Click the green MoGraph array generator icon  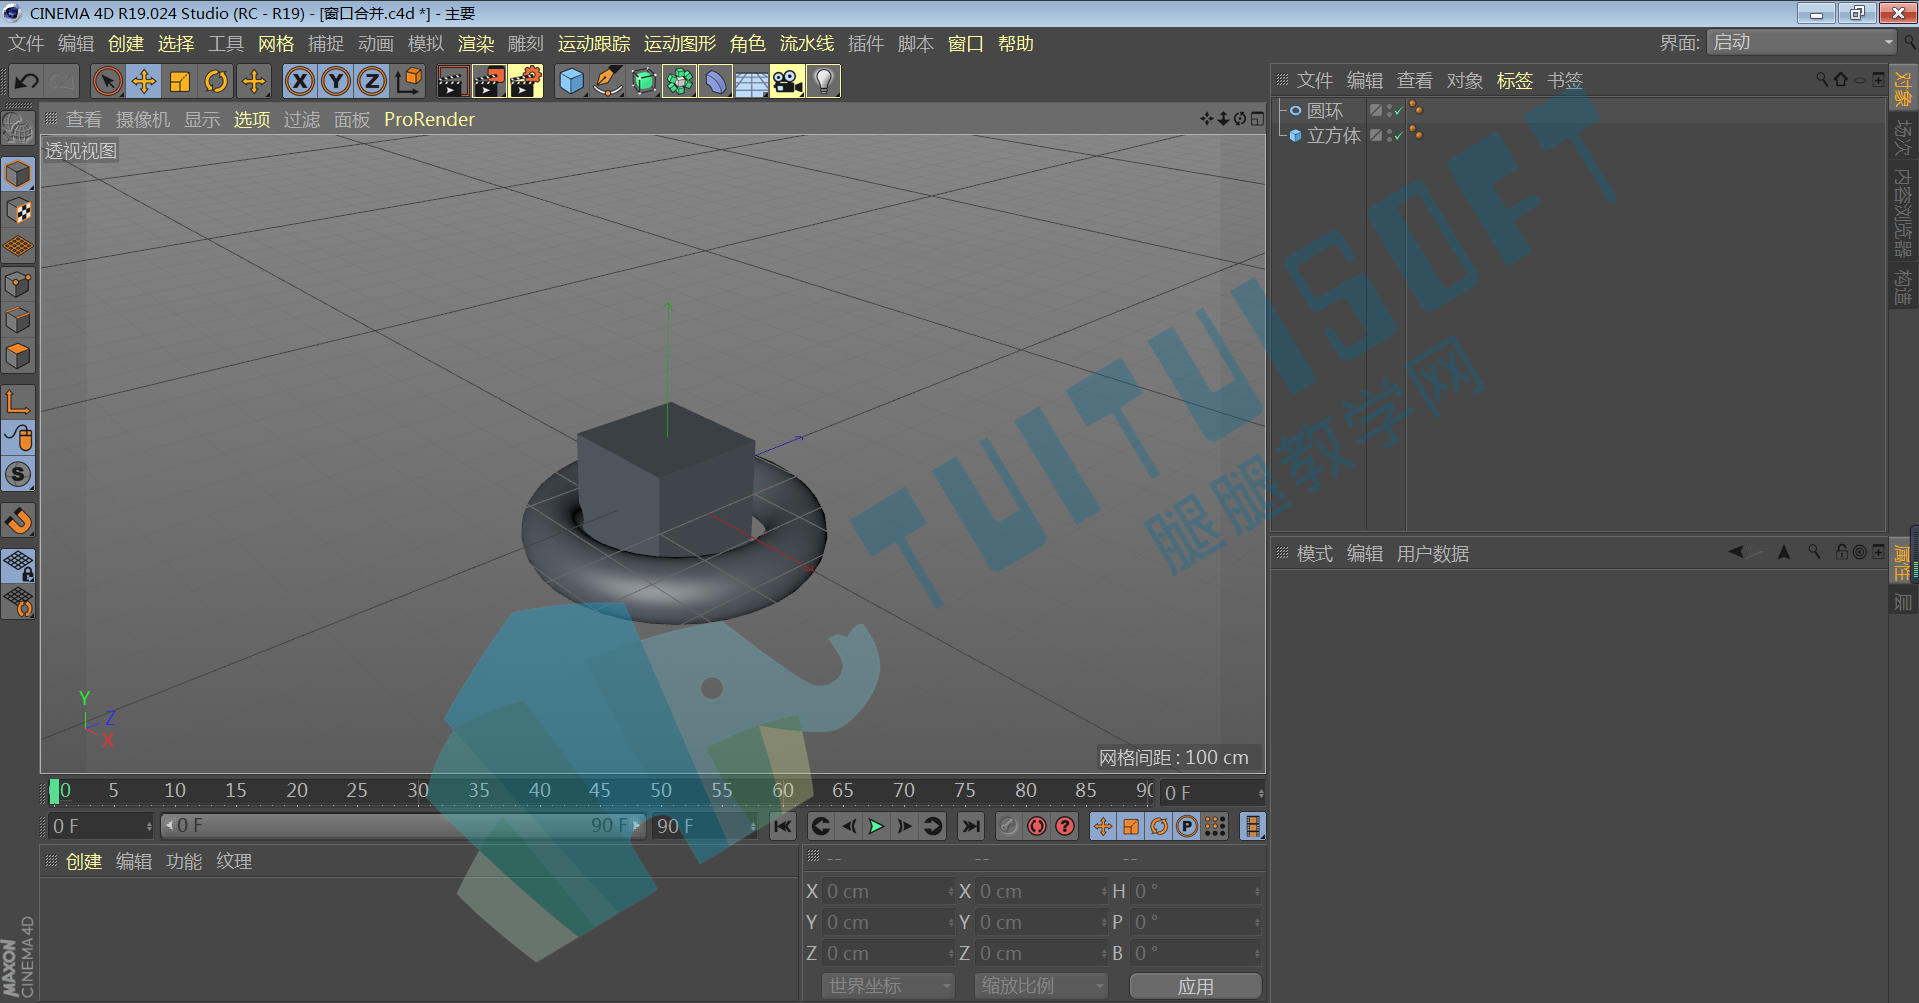click(679, 81)
